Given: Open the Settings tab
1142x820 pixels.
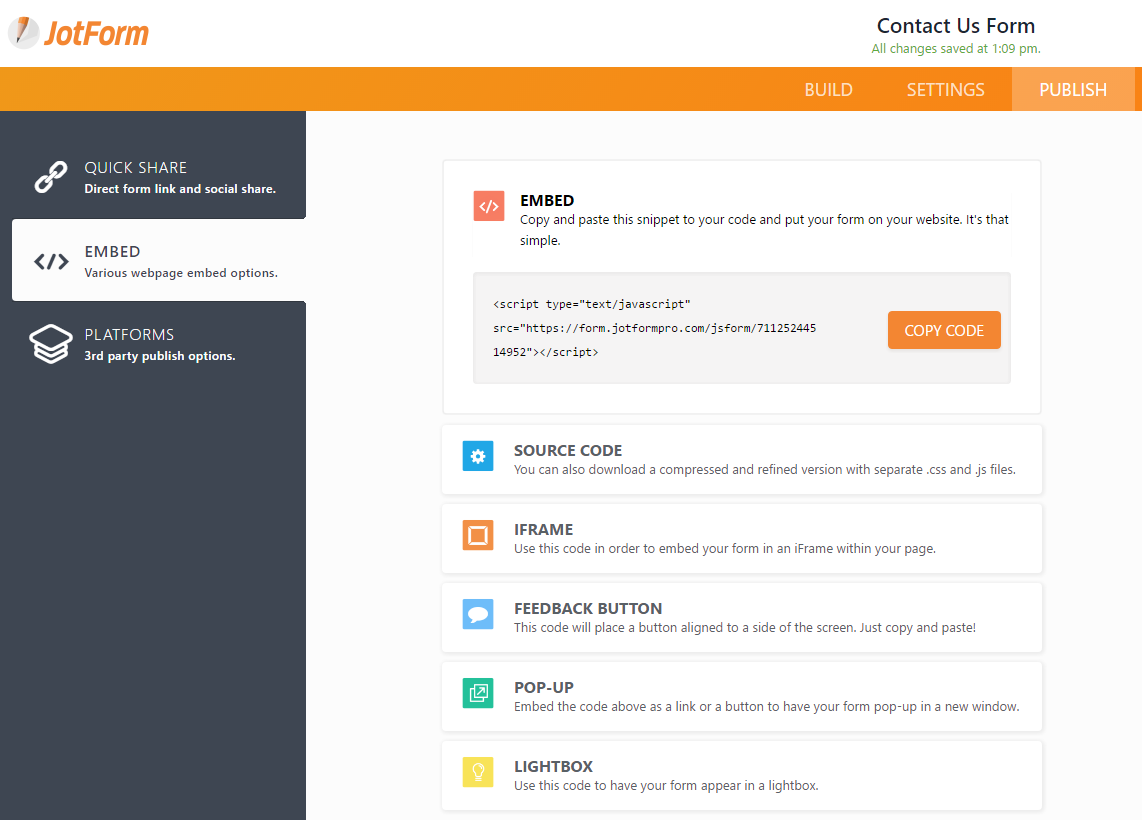Looking at the screenshot, I should coord(945,90).
